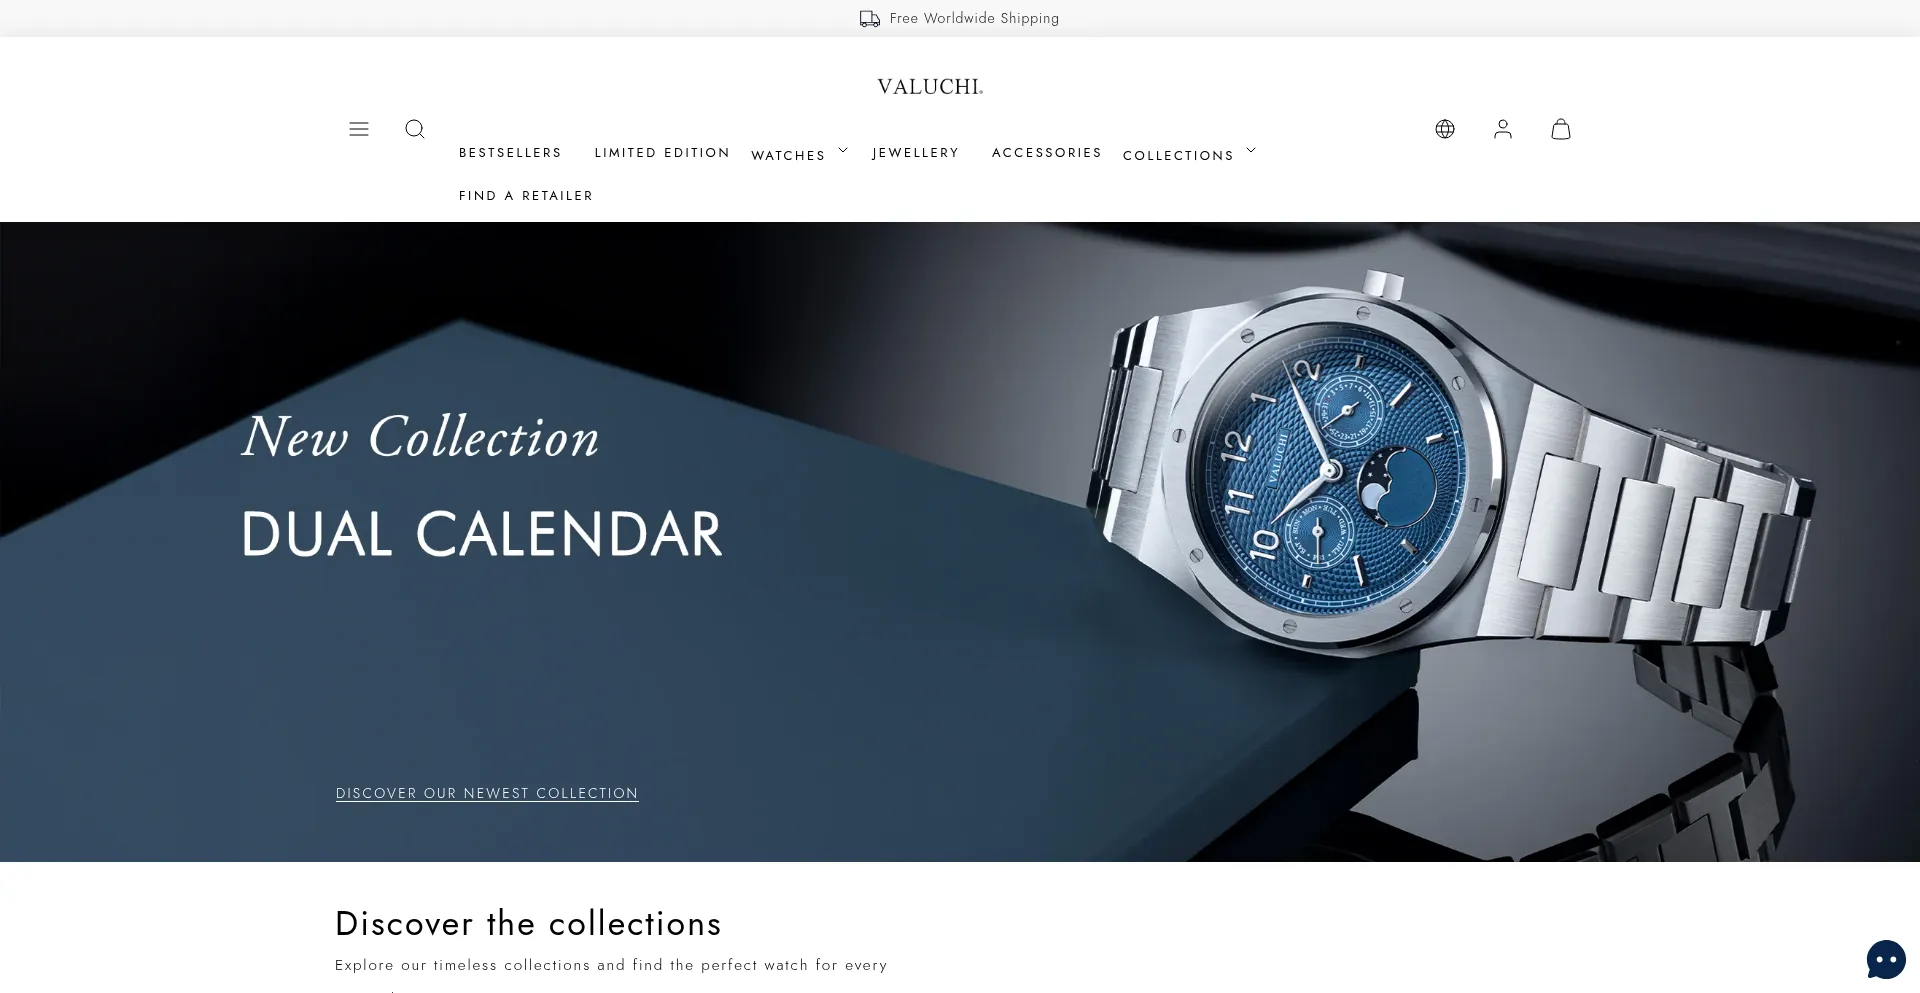Open the globe region selector icon
This screenshot has width=1920, height=993.
click(1445, 129)
